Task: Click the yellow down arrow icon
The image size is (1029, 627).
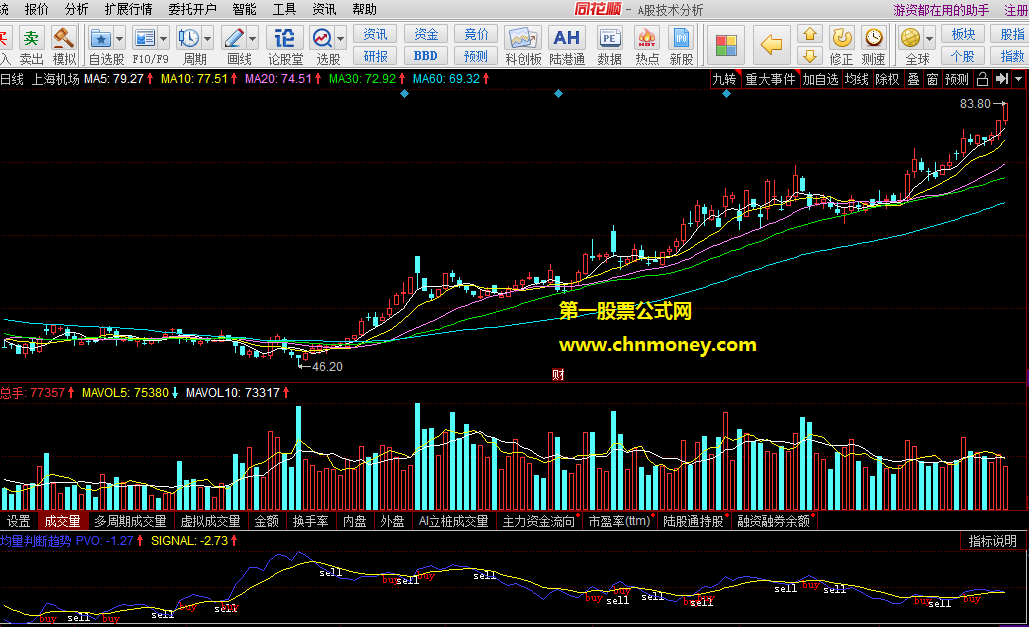Action: click(810, 56)
